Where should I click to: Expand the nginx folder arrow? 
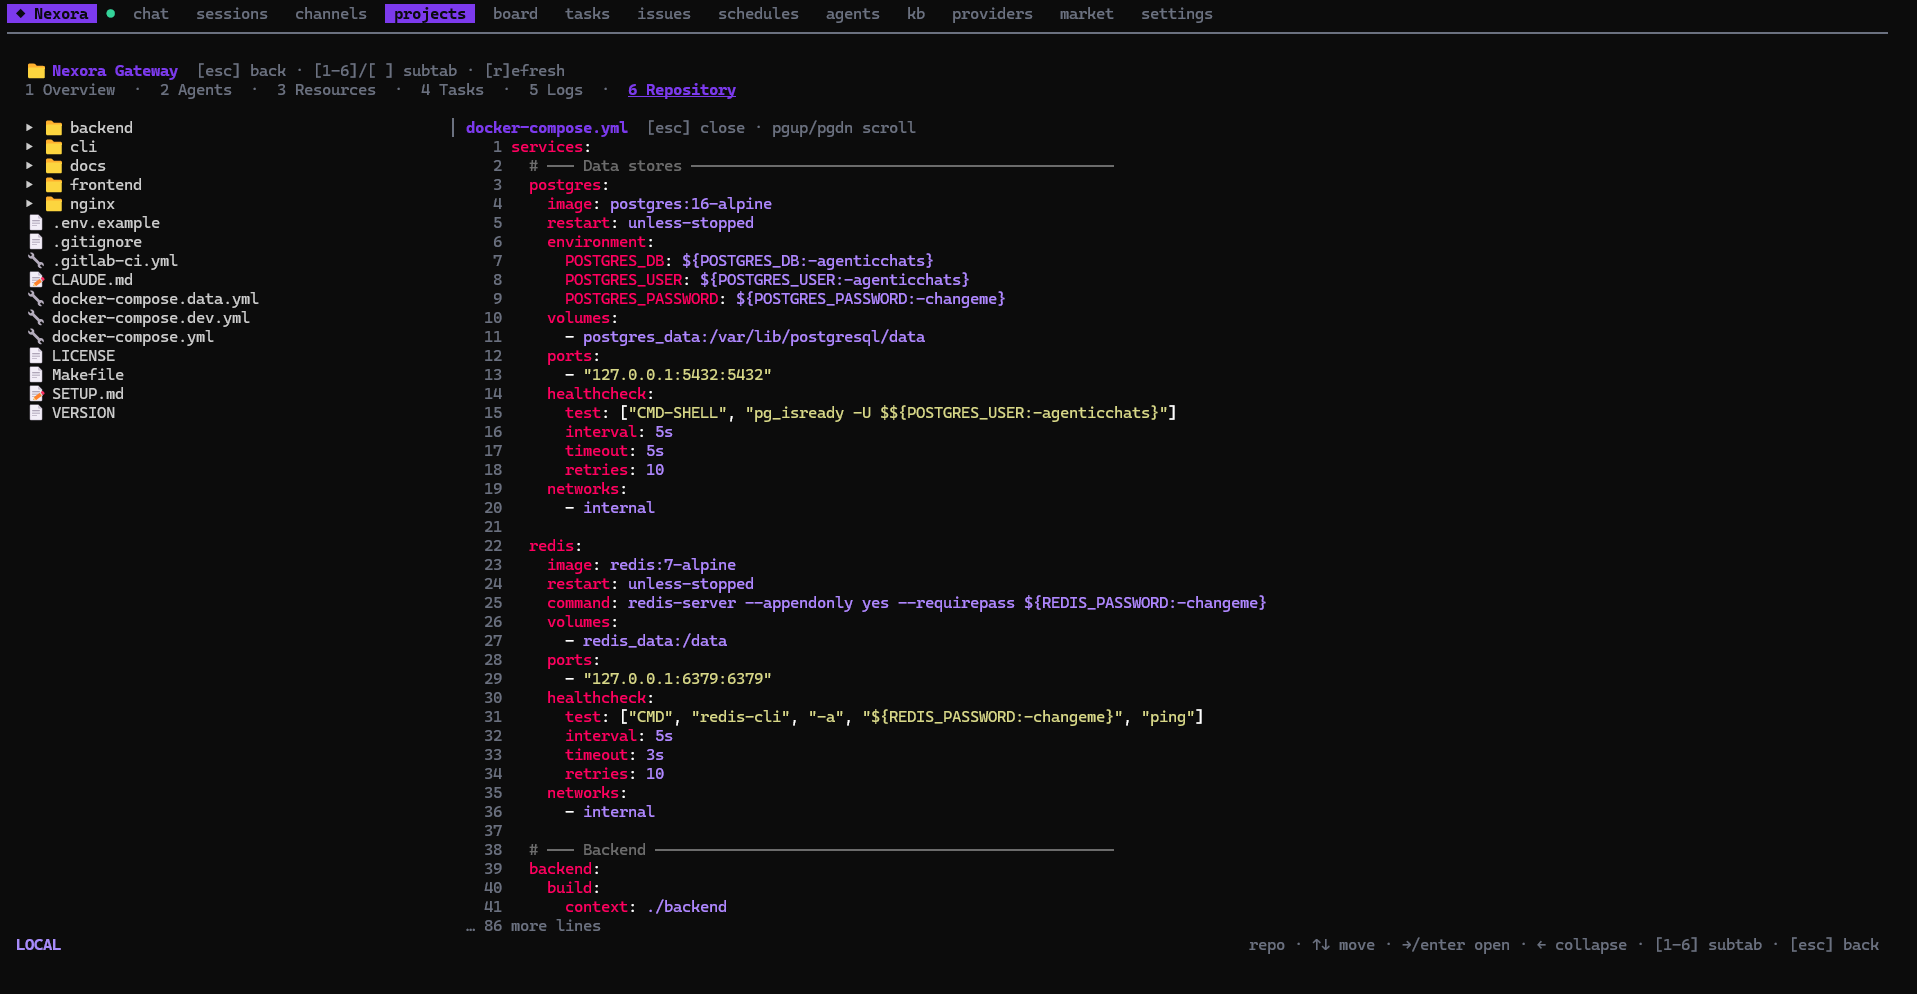pyautogui.click(x=29, y=204)
